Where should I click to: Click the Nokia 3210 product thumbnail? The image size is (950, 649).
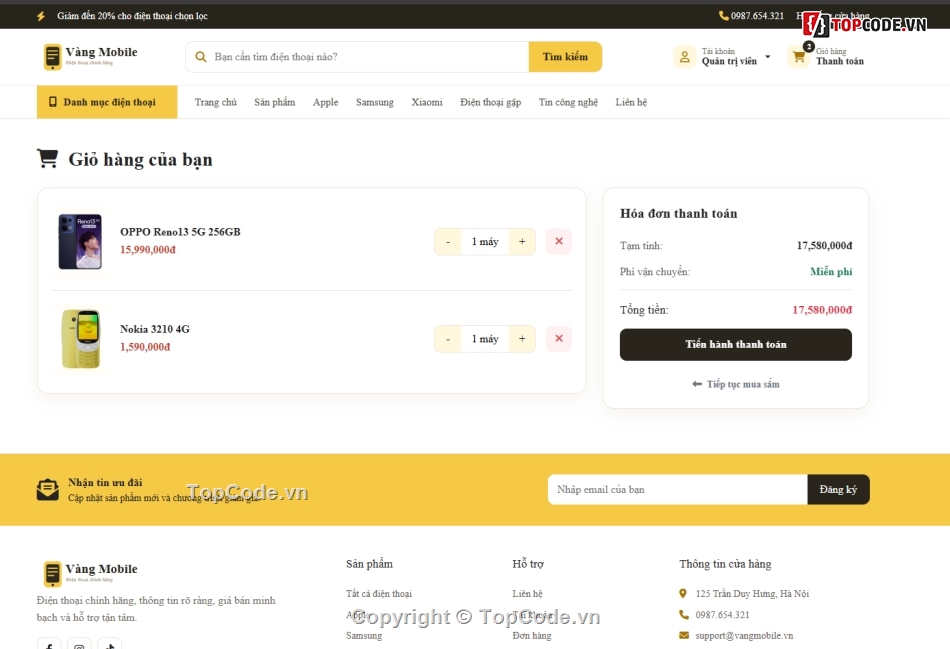80,339
